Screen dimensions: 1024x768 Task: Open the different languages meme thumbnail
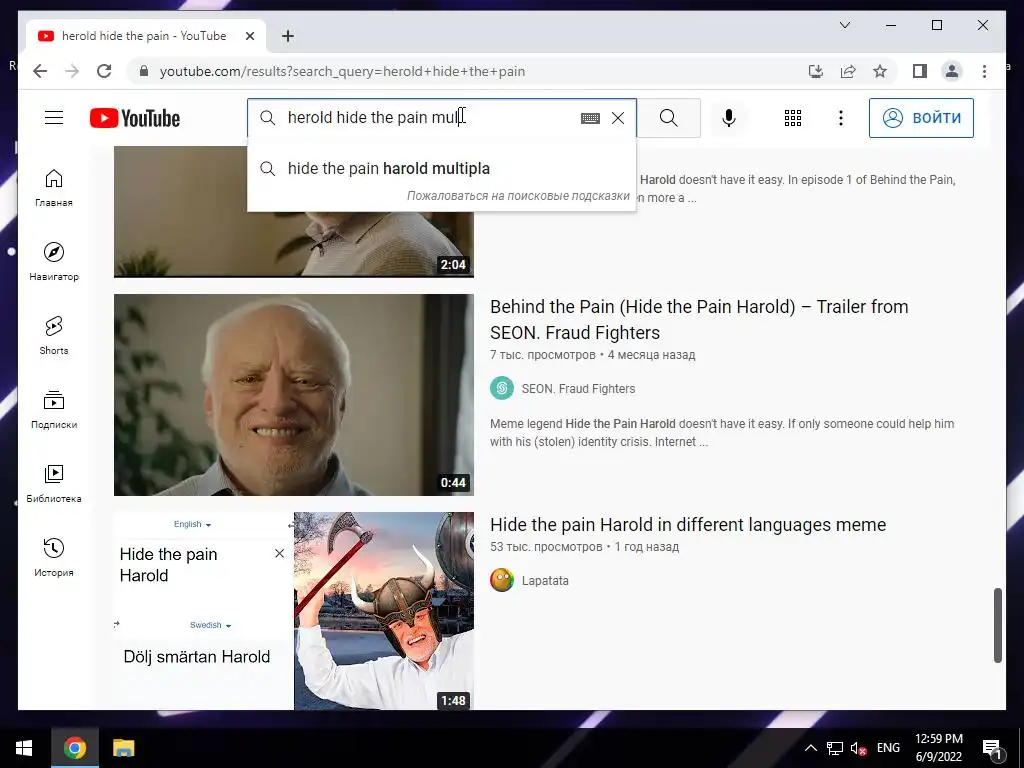(x=294, y=611)
